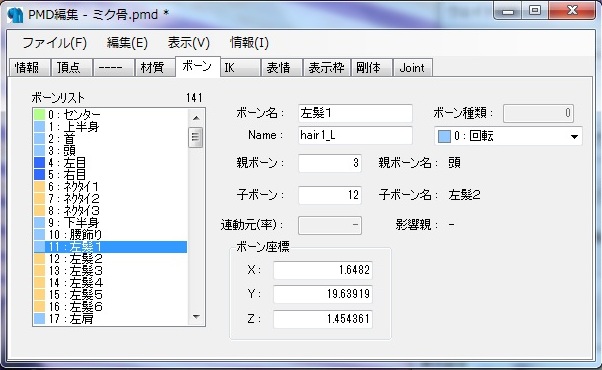This screenshot has width=602, height=370.
Task: Select the ボーン tab
Action: (197, 66)
